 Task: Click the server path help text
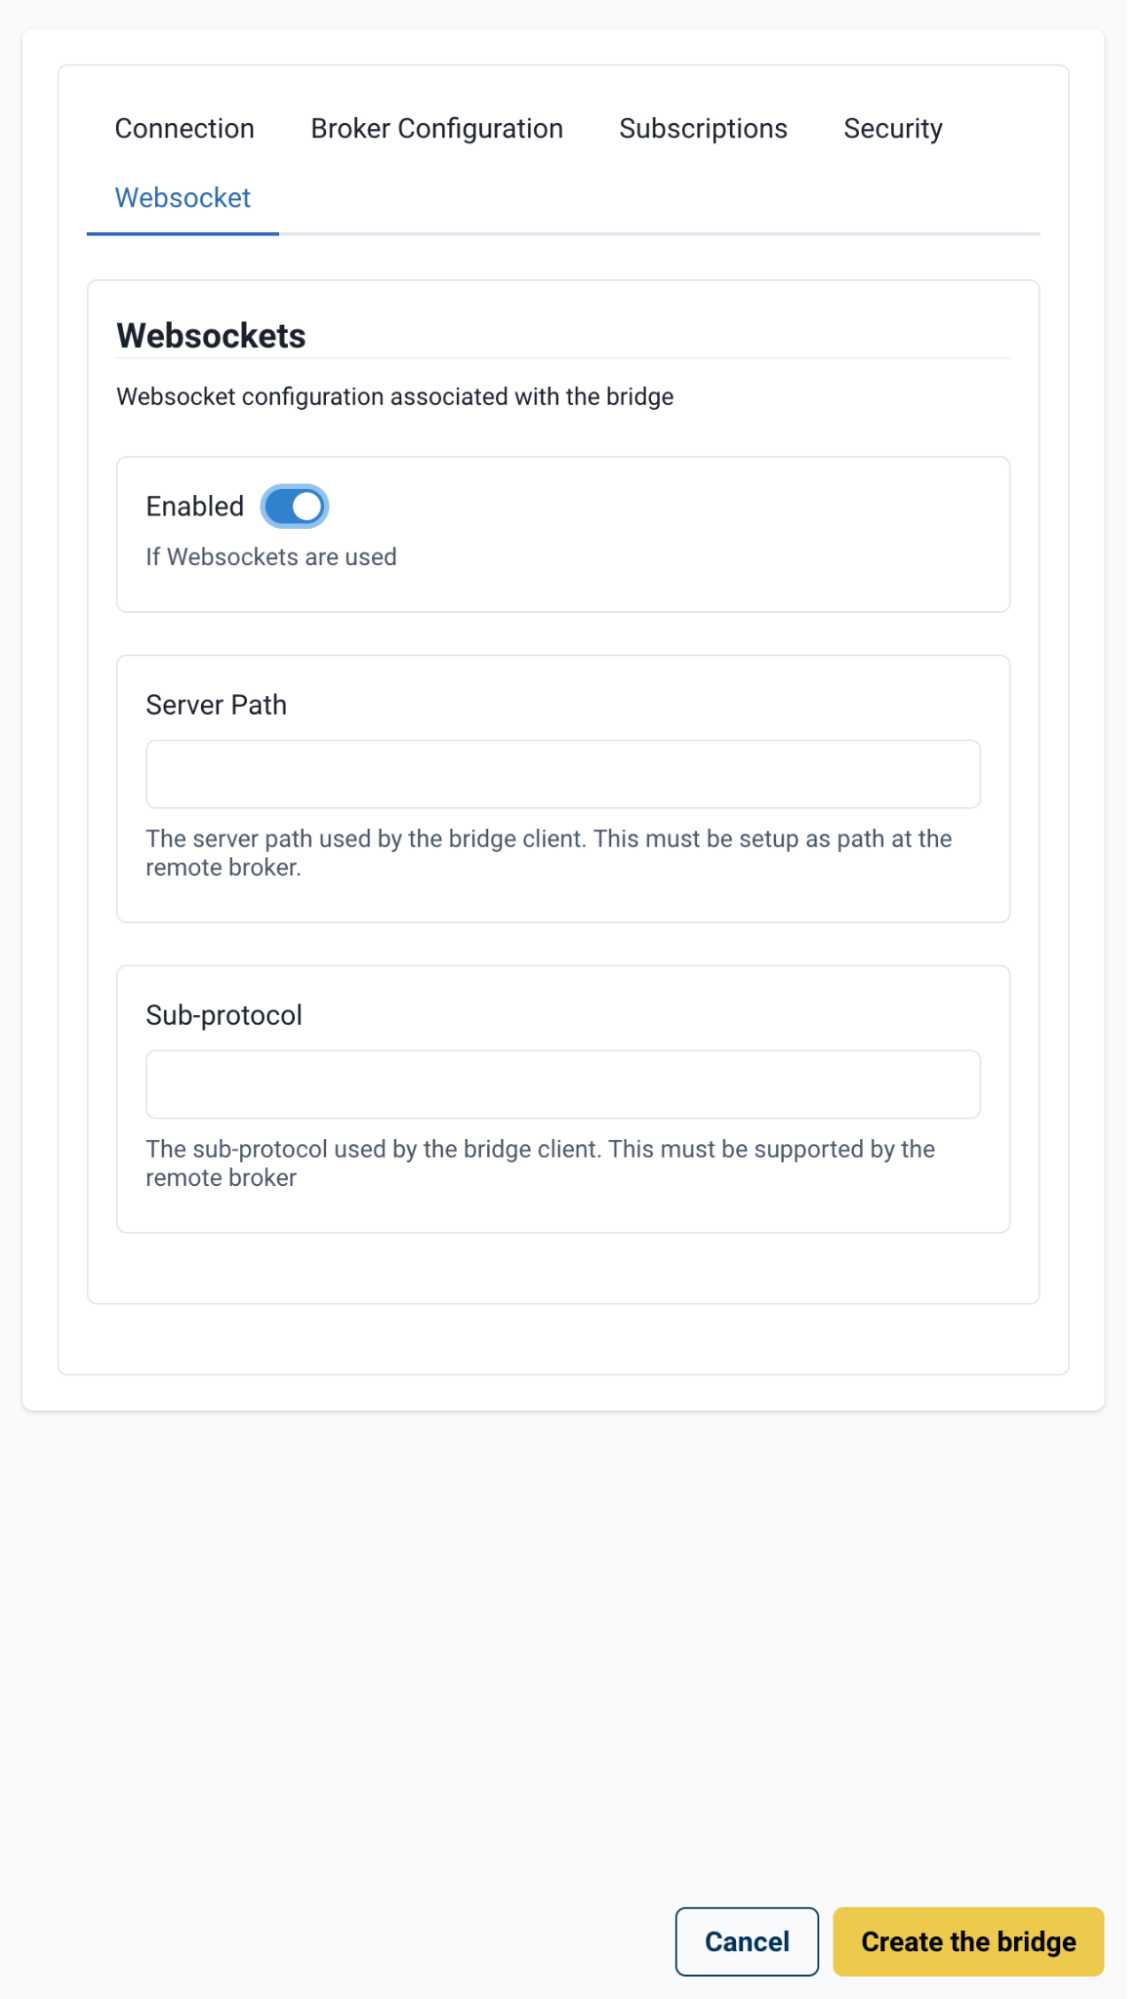pos(549,853)
